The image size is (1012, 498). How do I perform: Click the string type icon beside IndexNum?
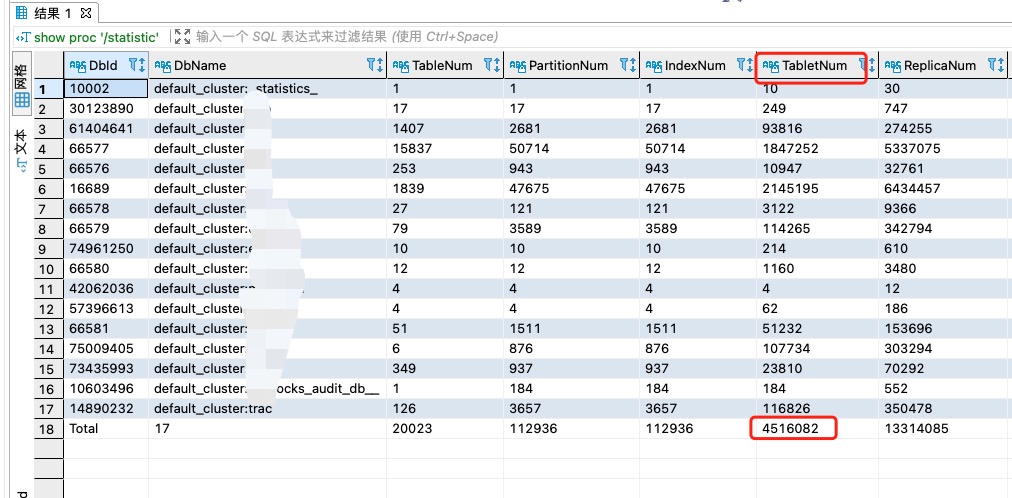(654, 66)
